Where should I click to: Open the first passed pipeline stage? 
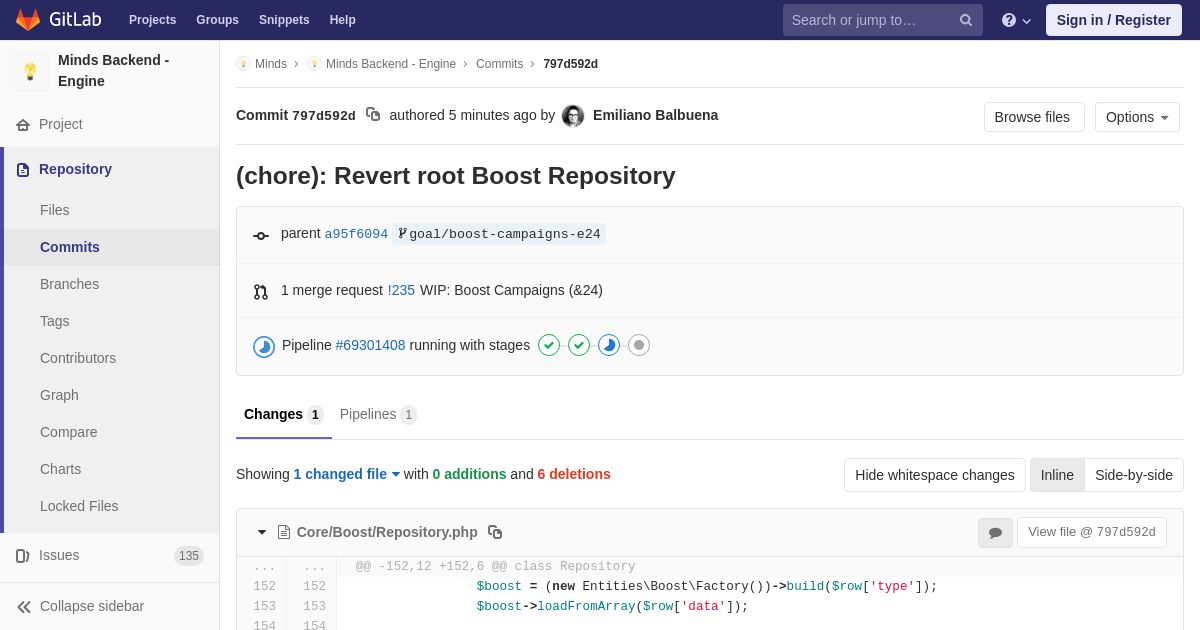tap(549, 345)
